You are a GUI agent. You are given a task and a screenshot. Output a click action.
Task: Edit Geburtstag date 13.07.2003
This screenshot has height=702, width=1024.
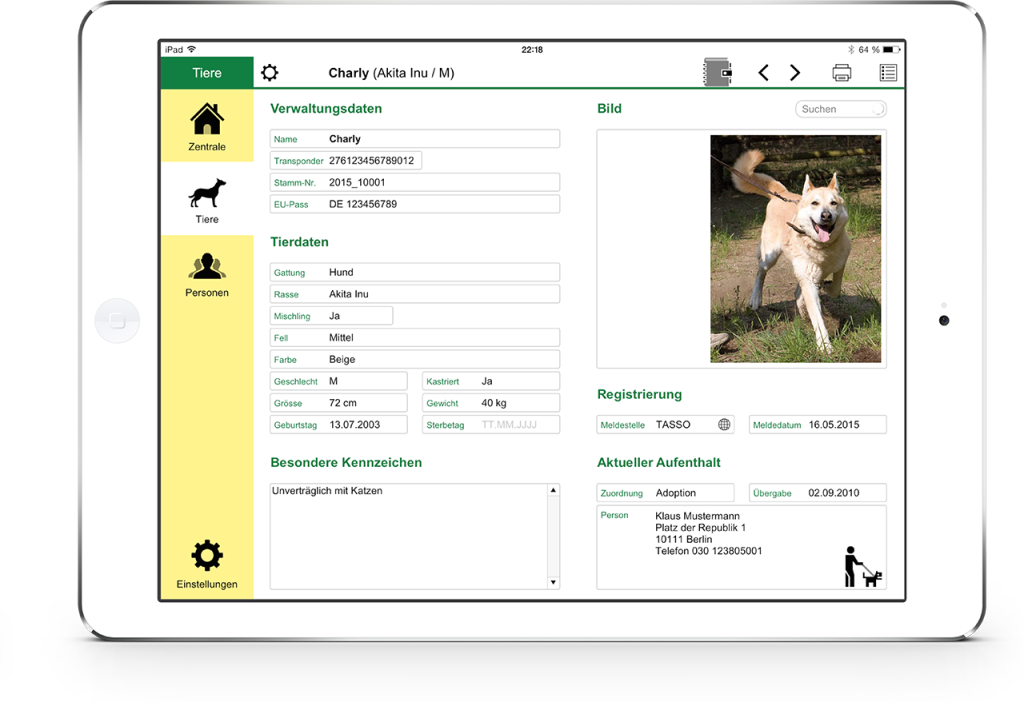pos(339,424)
